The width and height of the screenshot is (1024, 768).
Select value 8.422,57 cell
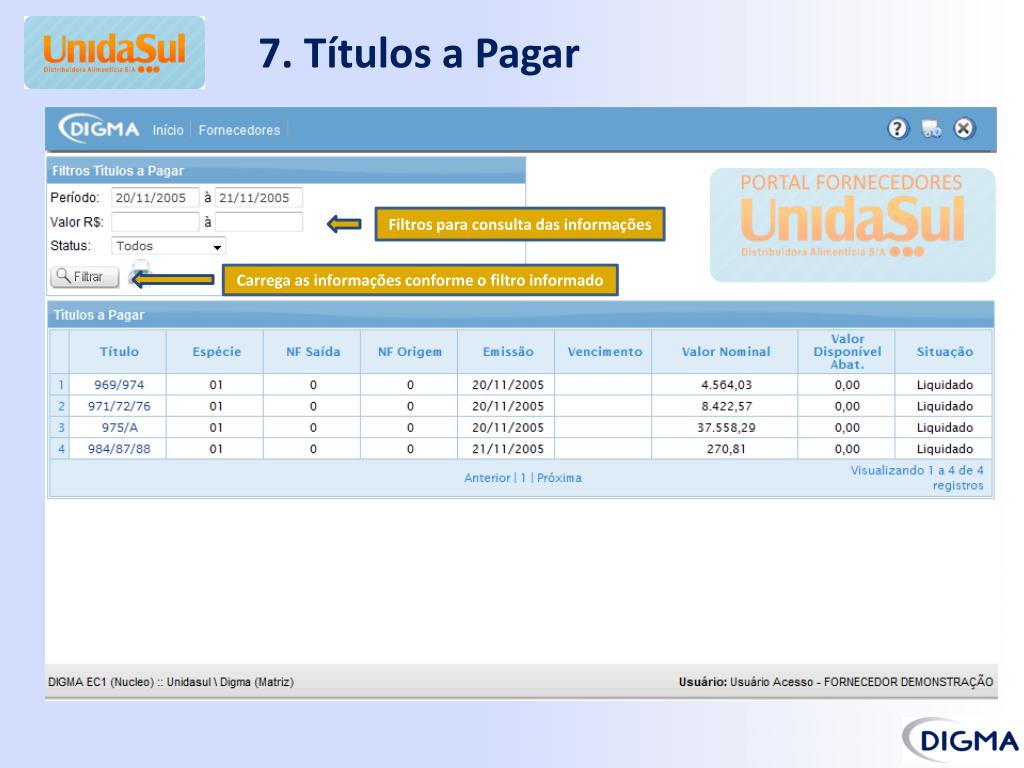725,406
